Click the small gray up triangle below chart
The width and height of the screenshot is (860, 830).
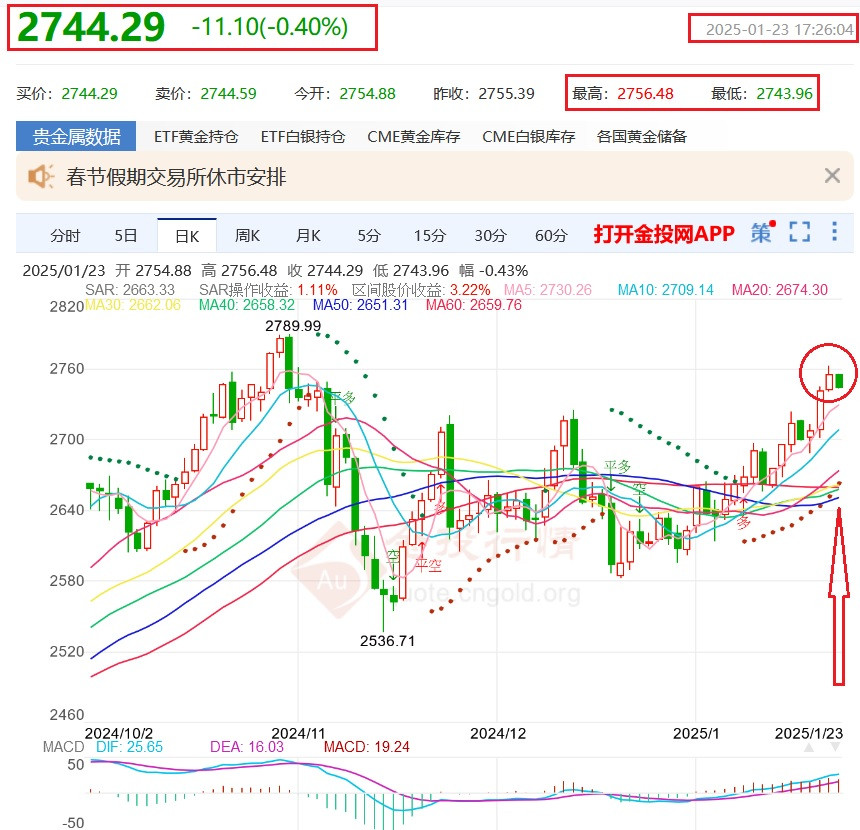(x=809, y=748)
